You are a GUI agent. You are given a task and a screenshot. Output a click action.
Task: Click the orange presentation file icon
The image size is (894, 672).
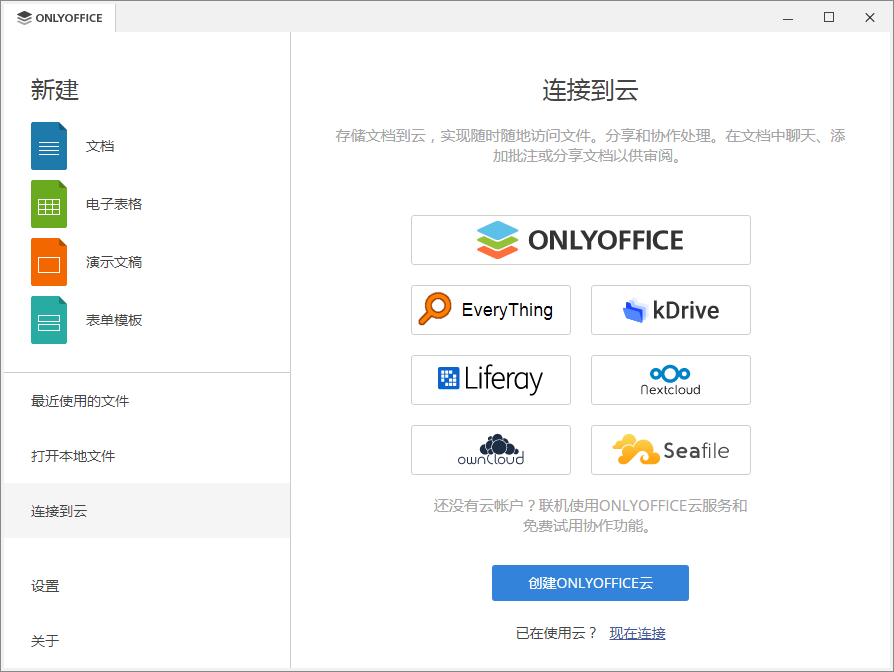pyautogui.click(x=49, y=262)
